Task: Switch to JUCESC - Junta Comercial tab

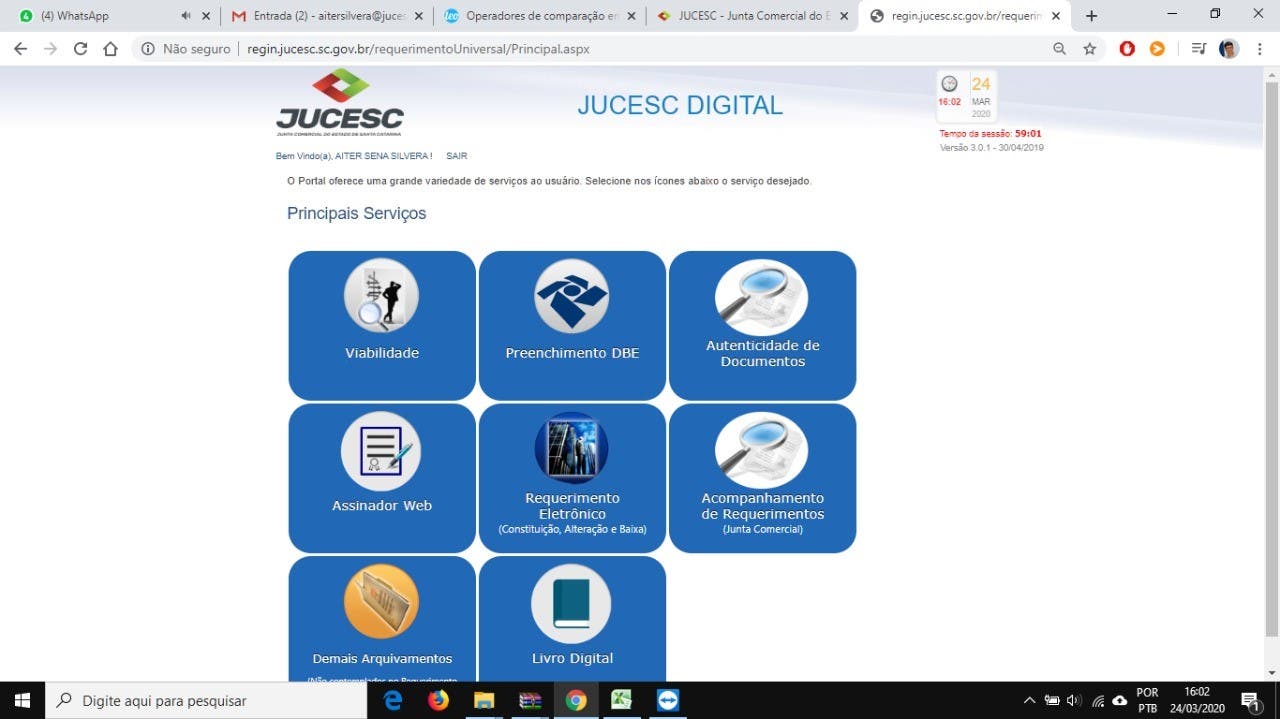Action: 752,16
